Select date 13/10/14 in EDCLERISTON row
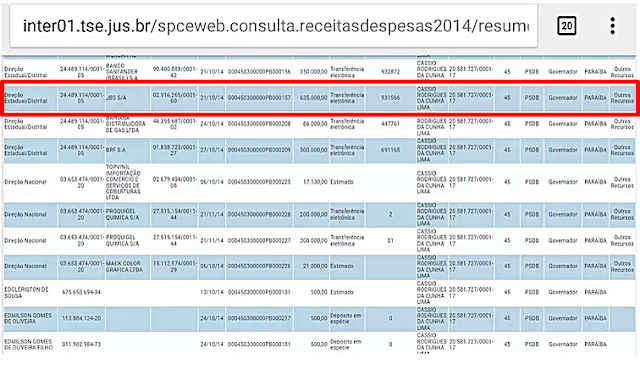640x369 pixels. point(212,292)
